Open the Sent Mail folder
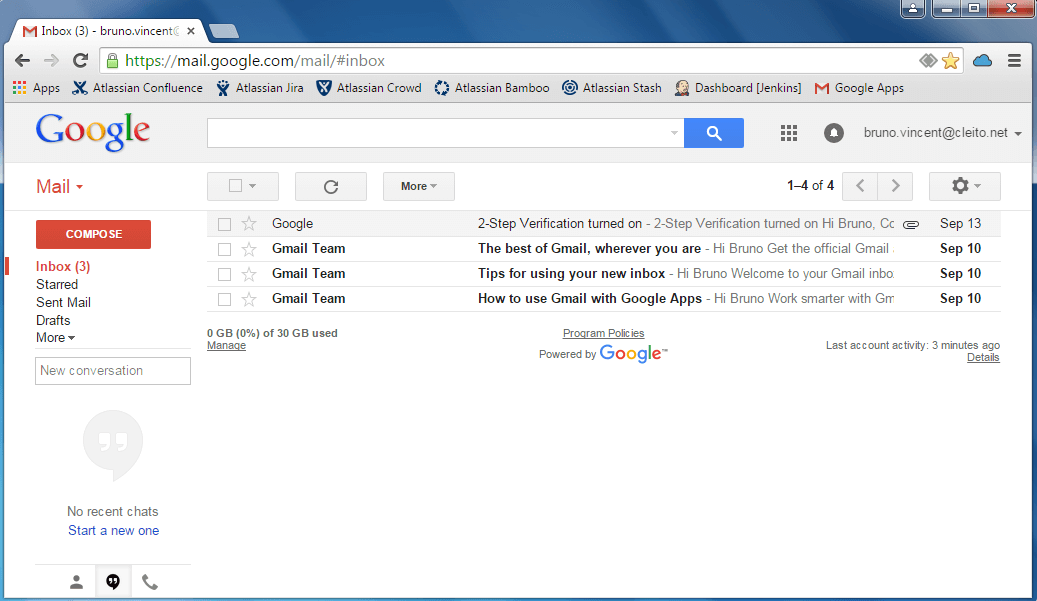This screenshot has width=1037, height=601. 63,302
